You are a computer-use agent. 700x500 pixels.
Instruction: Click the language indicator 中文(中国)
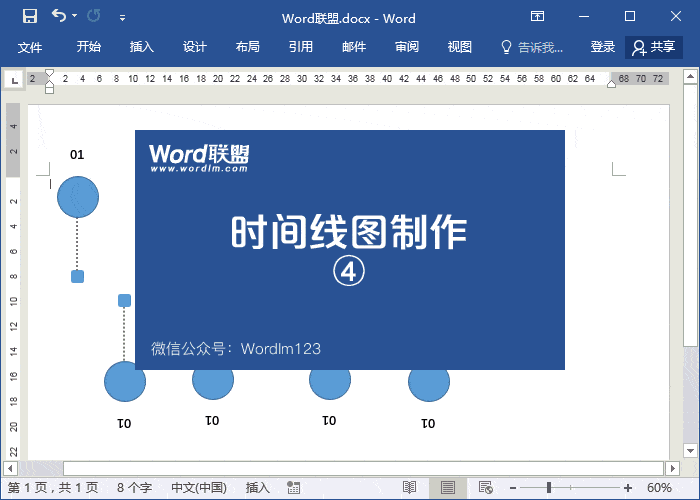click(199, 488)
